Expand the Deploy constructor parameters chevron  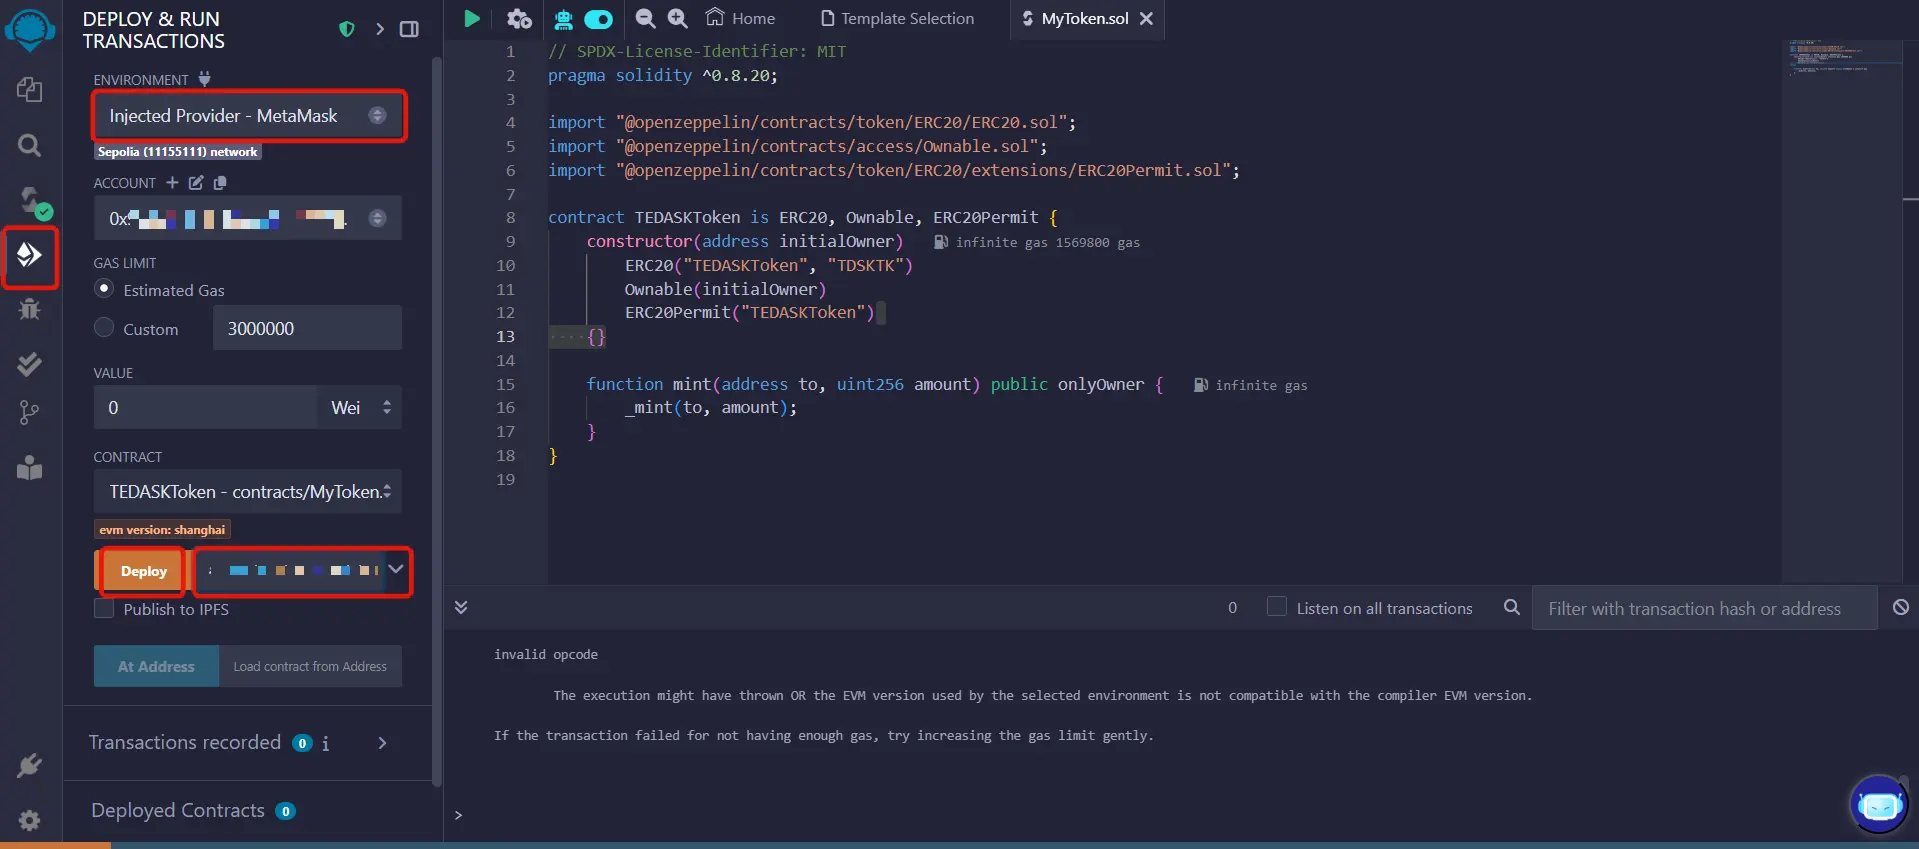pos(396,569)
